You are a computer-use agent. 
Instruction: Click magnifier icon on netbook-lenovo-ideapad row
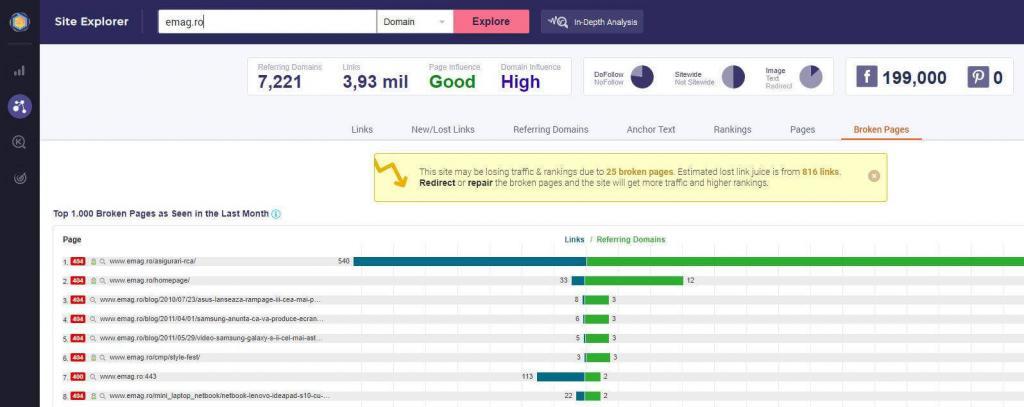coord(103,396)
